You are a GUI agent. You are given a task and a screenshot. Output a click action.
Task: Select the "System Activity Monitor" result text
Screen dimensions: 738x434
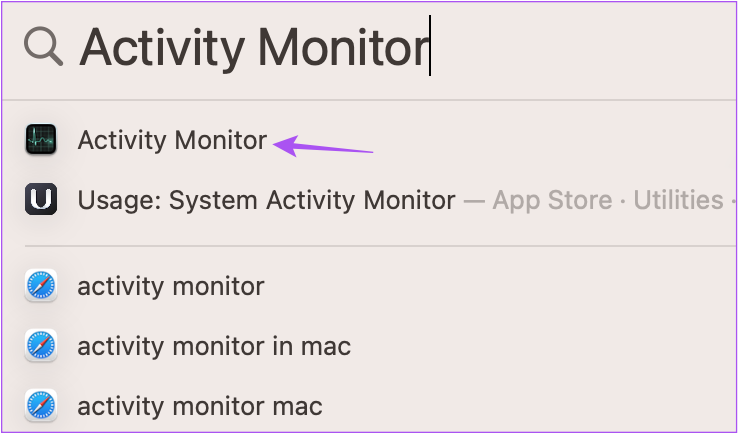point(313,200)
